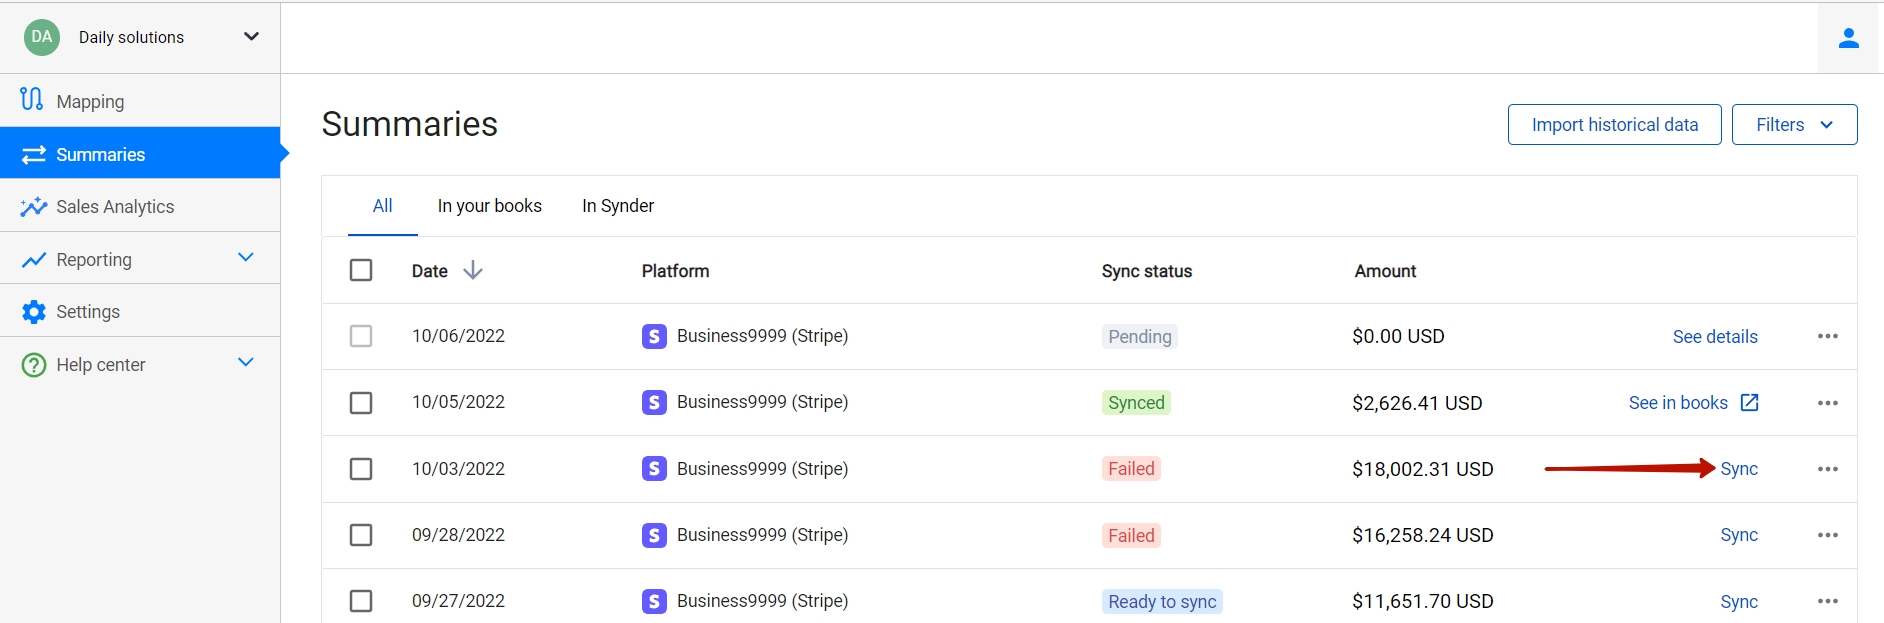Viewport: 1884px width, 623px height.
Task: Tick the checkbox for the 09/28/2022 summary
Action: 361,535
